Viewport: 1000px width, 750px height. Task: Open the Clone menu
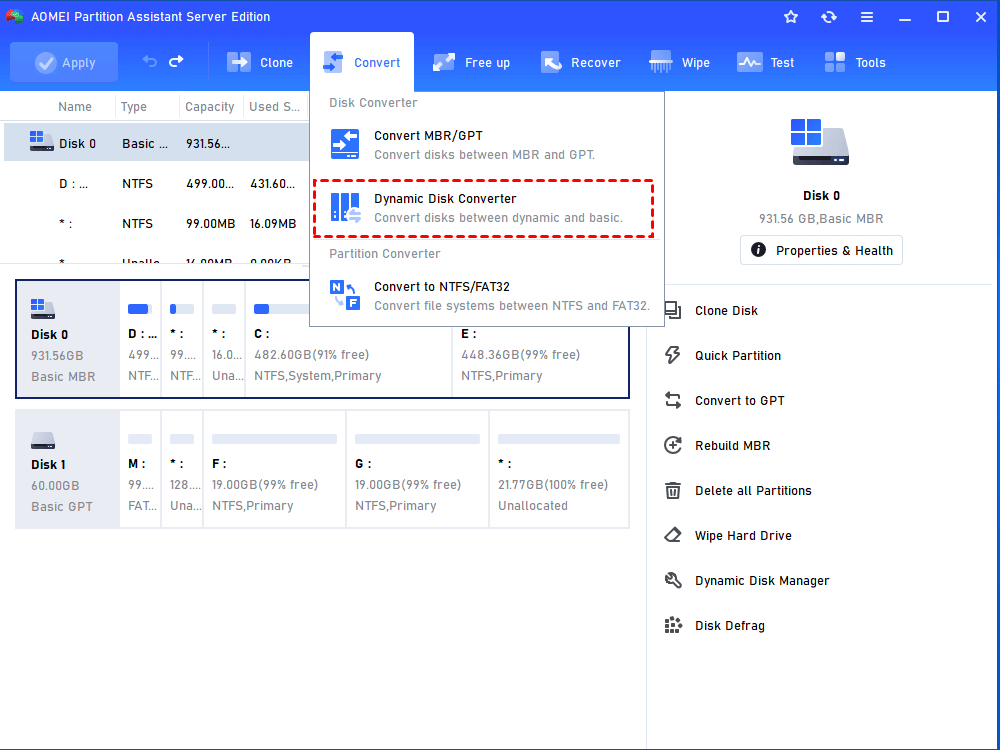pos(260,62)
